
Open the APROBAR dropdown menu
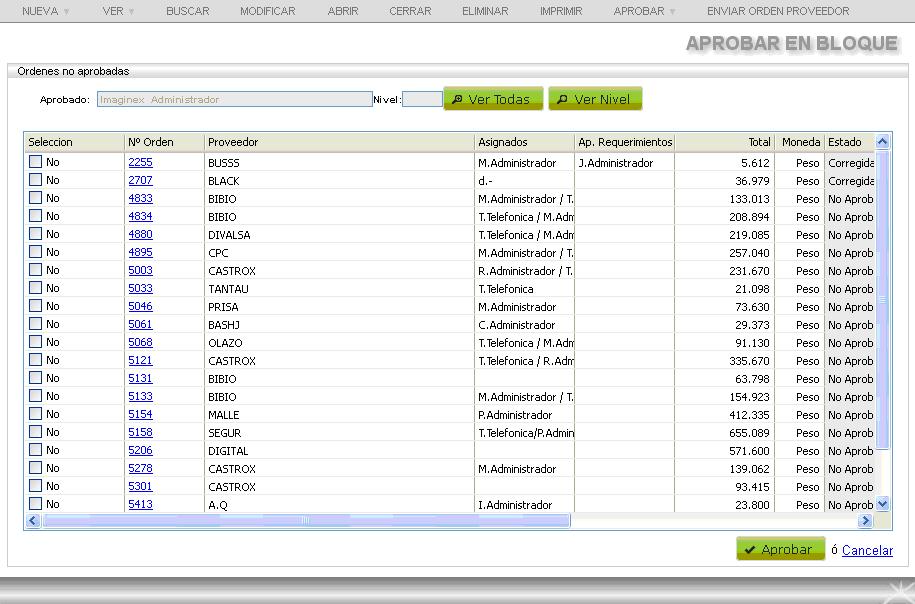644,11
